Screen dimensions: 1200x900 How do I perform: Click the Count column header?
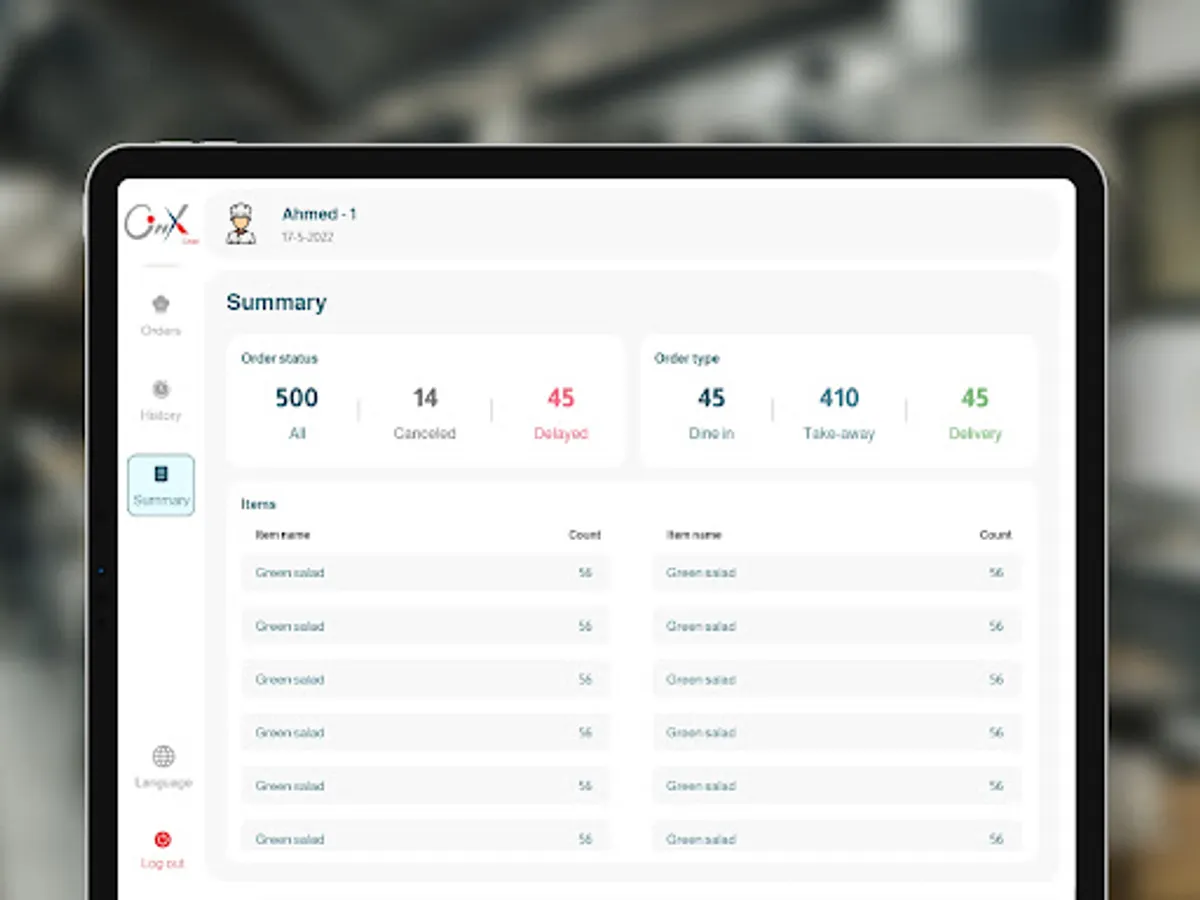tap(585, 535)
